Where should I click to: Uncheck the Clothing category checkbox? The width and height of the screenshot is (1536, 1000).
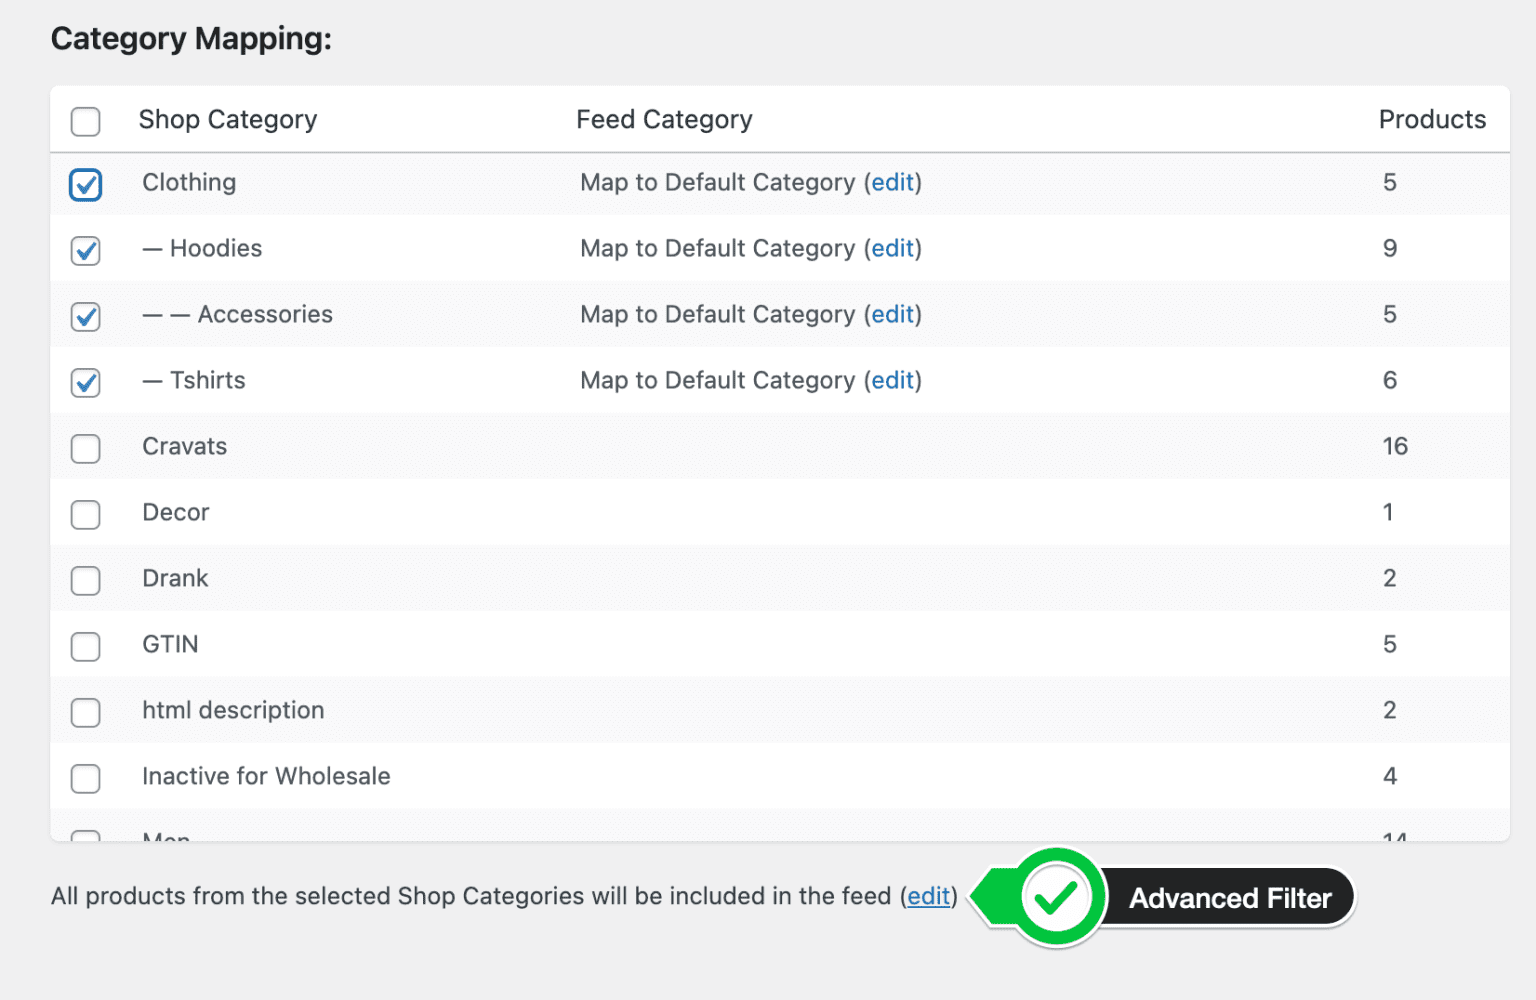(85, 185)
